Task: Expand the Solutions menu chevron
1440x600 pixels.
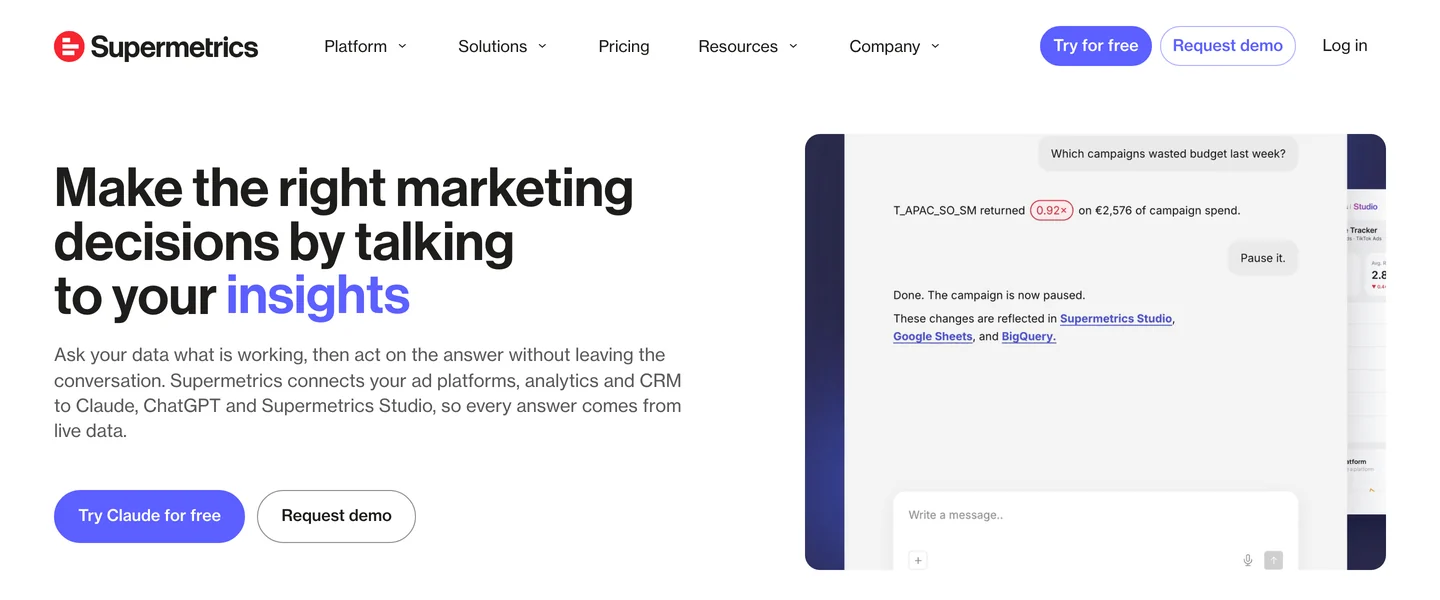Action: pyautogui.click(x=542, y=46)
